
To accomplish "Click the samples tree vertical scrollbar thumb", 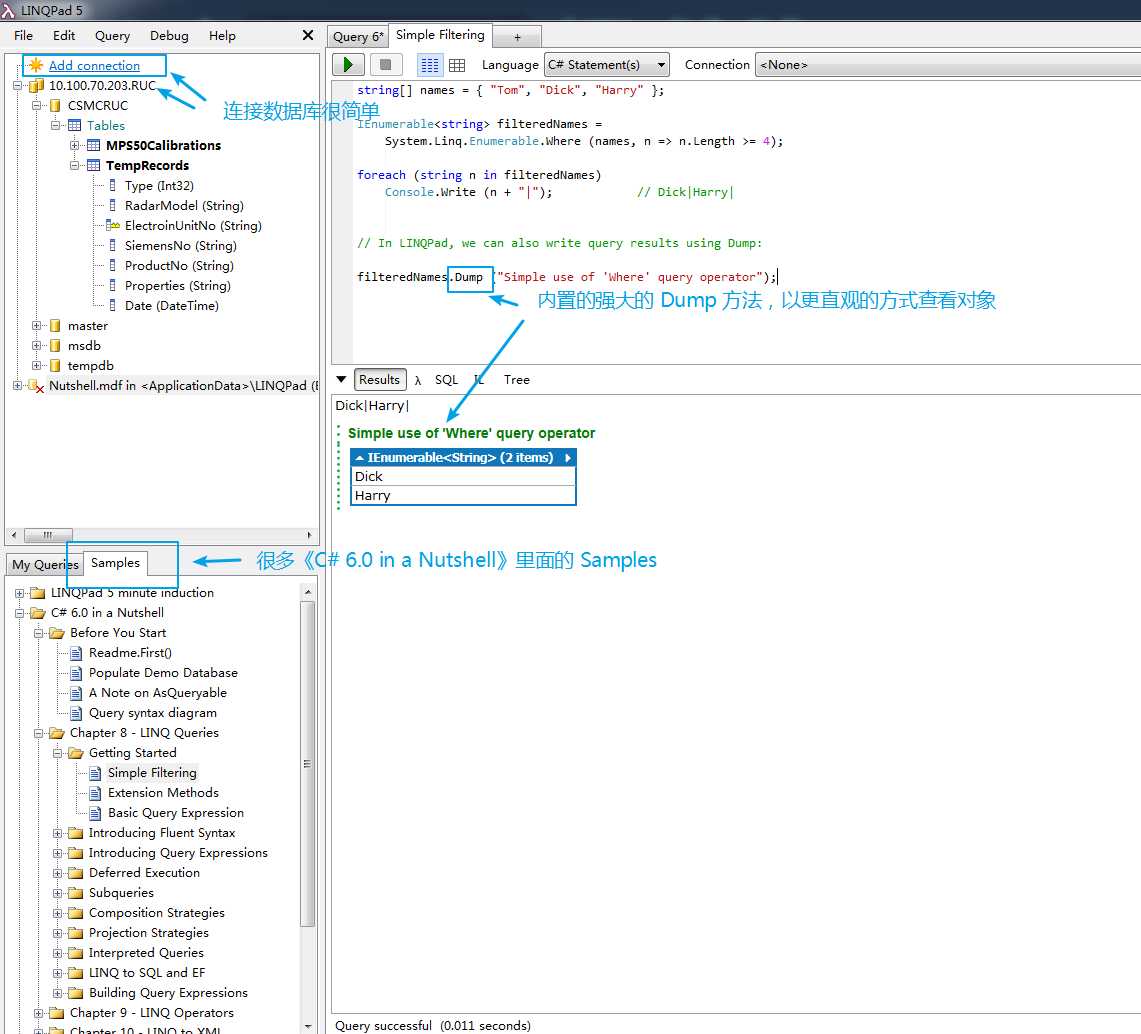I will 308,763.
